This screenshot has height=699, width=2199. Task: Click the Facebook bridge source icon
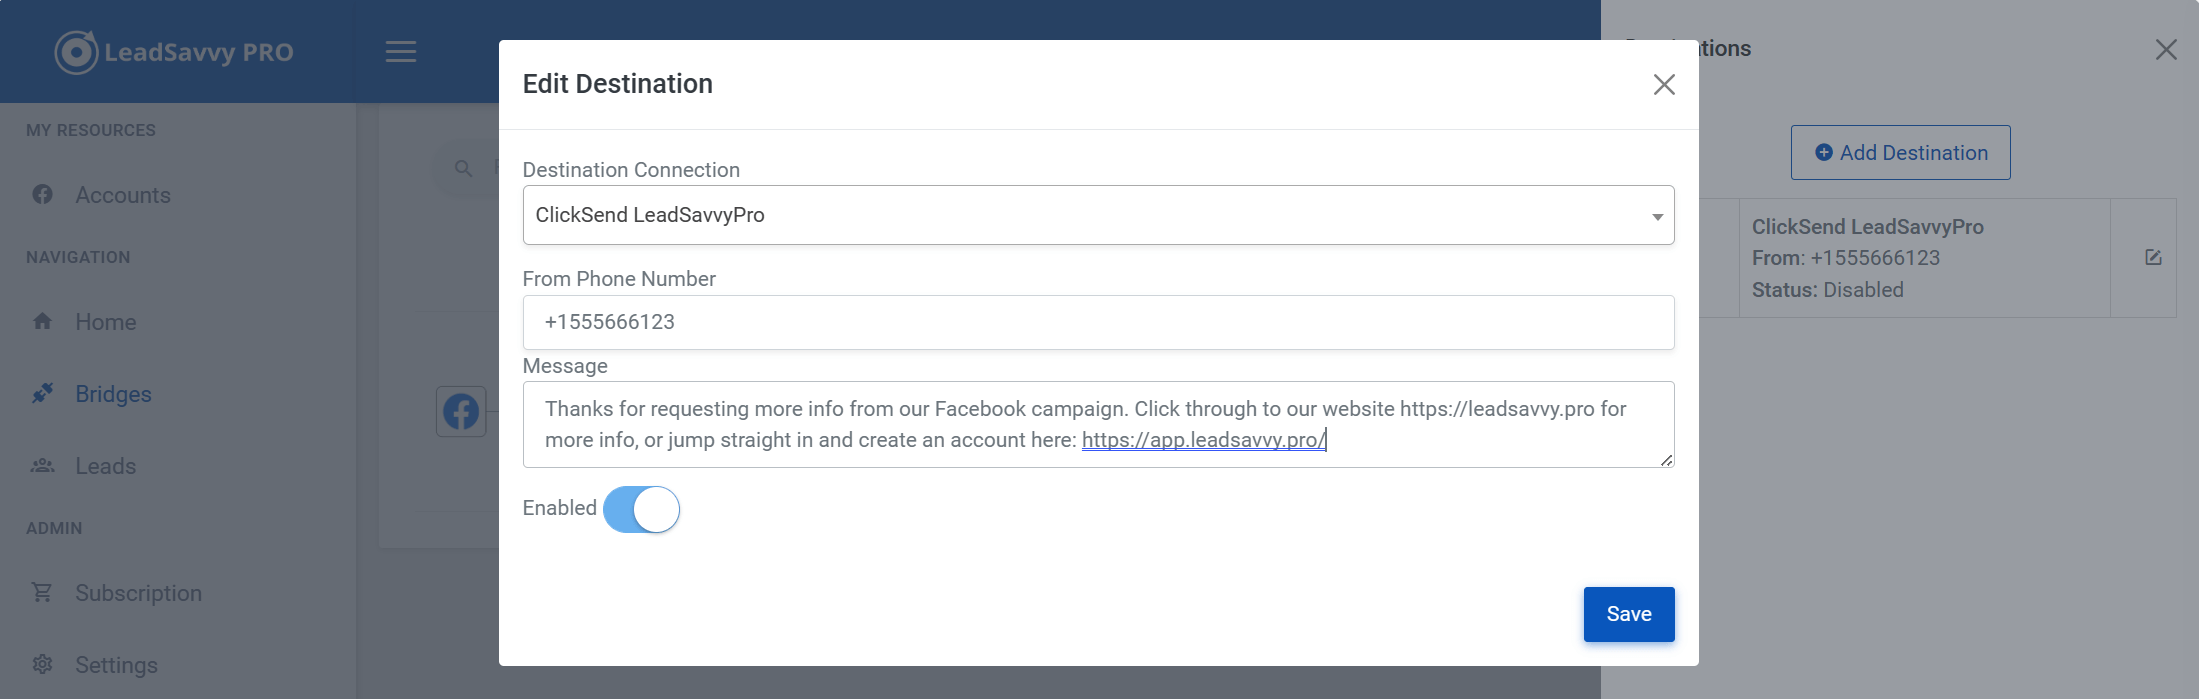tap(461, 411)
